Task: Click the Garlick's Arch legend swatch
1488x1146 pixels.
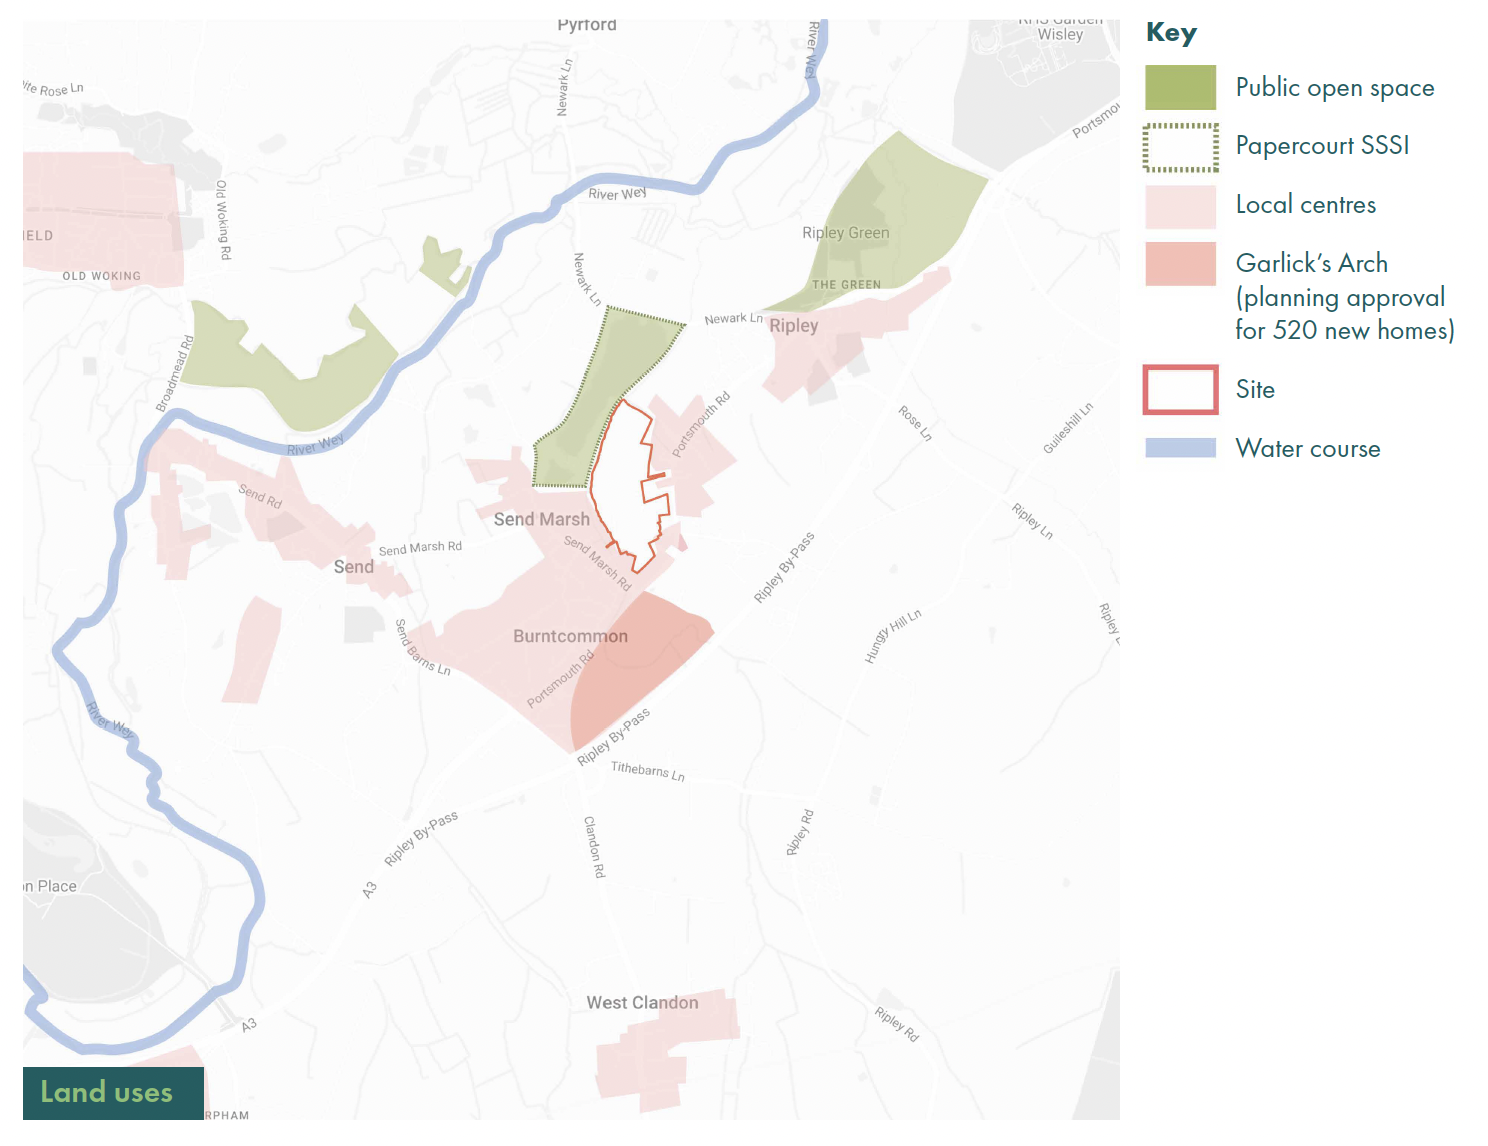Action: point(1180,264)
